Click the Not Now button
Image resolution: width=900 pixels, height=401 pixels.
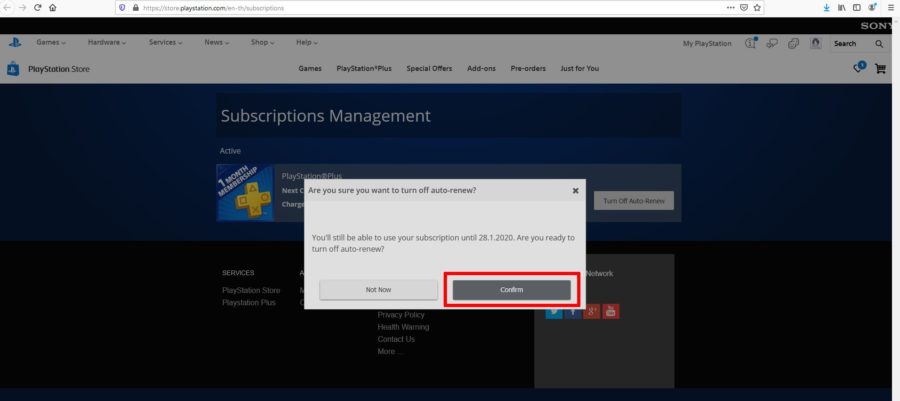click(378, 290)
